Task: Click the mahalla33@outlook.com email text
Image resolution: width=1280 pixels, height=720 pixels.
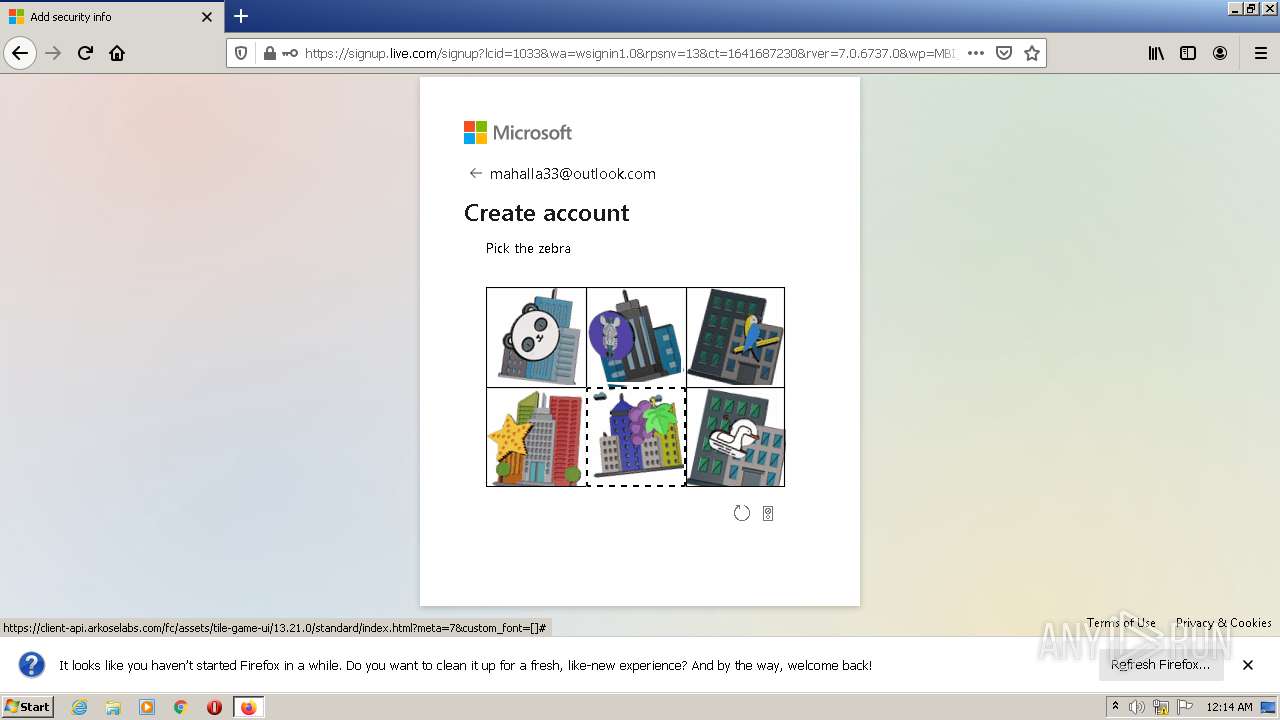Action: (573, 173)
